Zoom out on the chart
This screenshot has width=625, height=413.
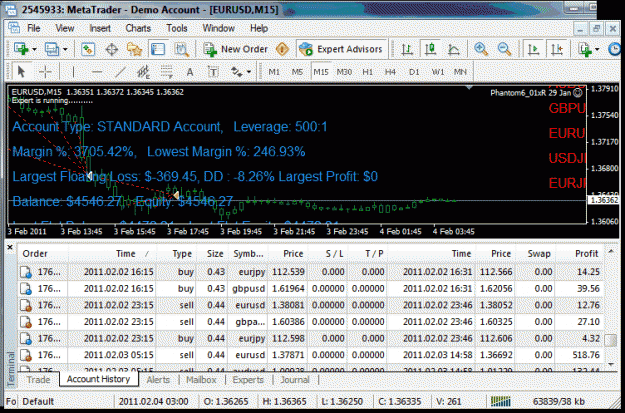(504, 49)
